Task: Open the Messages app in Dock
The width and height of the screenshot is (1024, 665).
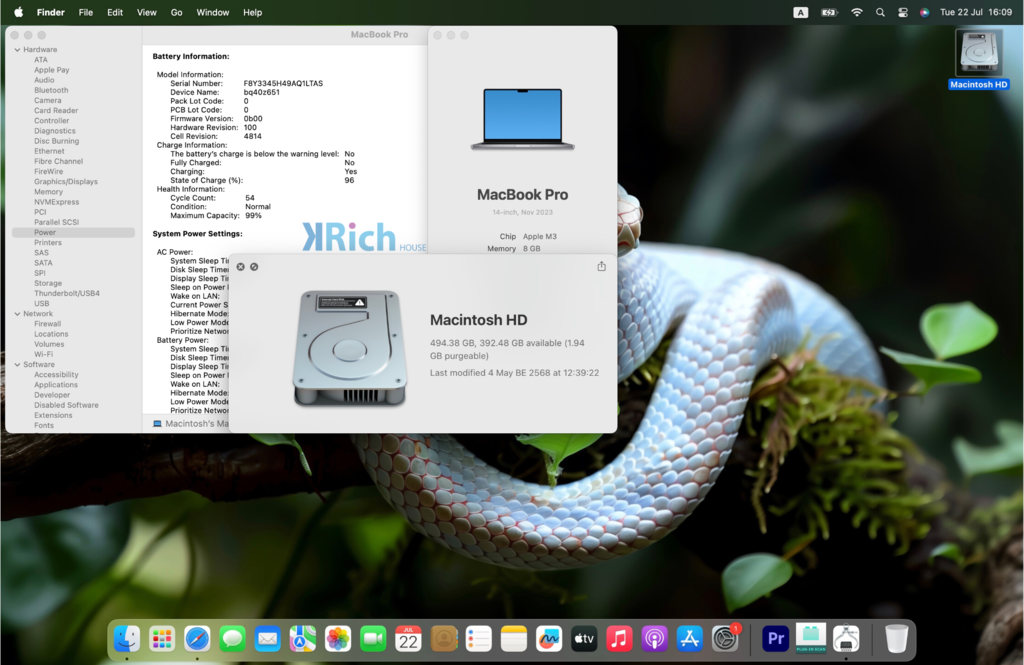Action: click(232, 638)
